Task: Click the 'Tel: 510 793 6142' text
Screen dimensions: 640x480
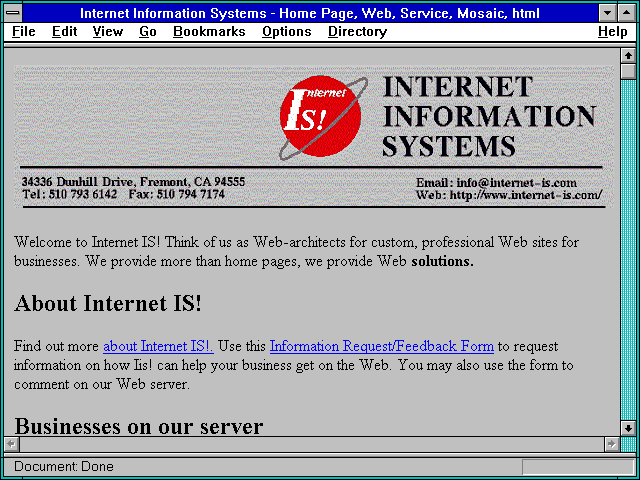Action: pos(69,194)
